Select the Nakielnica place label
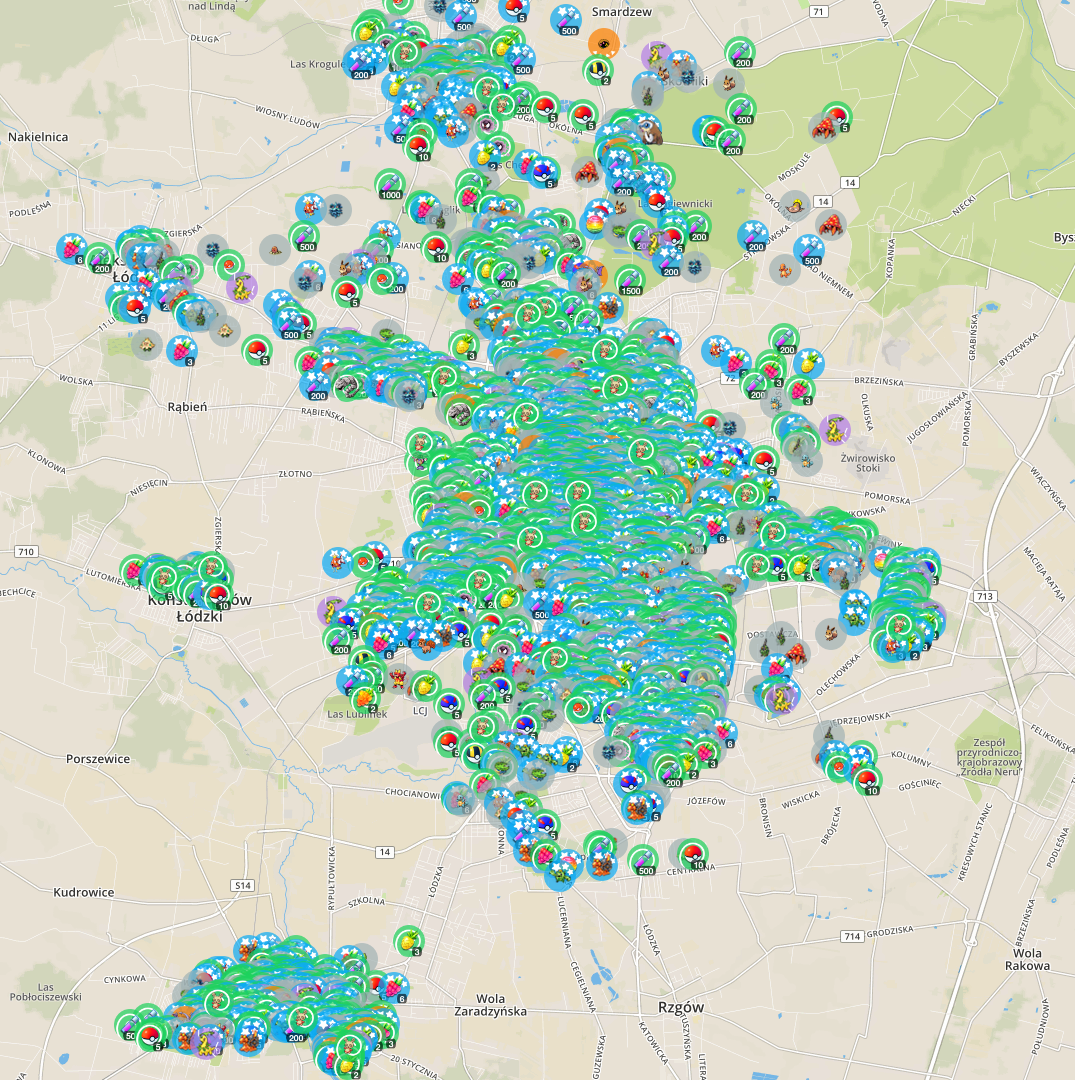This screenshot has height=1080, width=1075. (x=38, y=137)
